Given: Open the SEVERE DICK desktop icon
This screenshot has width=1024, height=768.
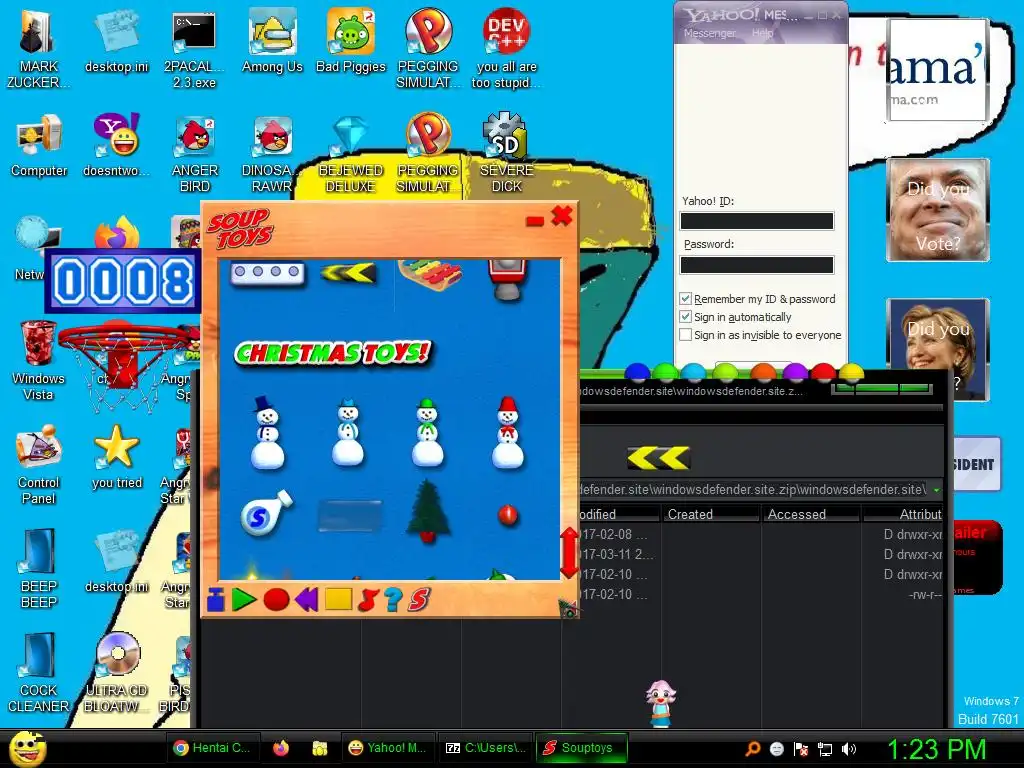Looking at the screenshot, I should 507,153.
